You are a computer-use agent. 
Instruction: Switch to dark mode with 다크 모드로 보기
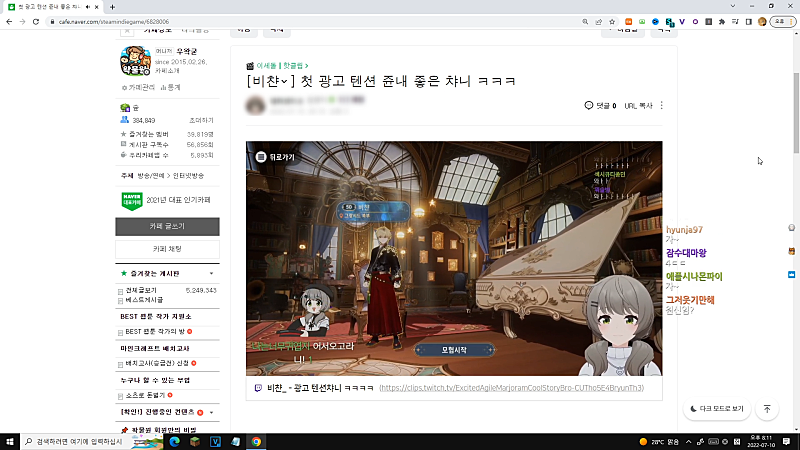[x=717, y=409]
